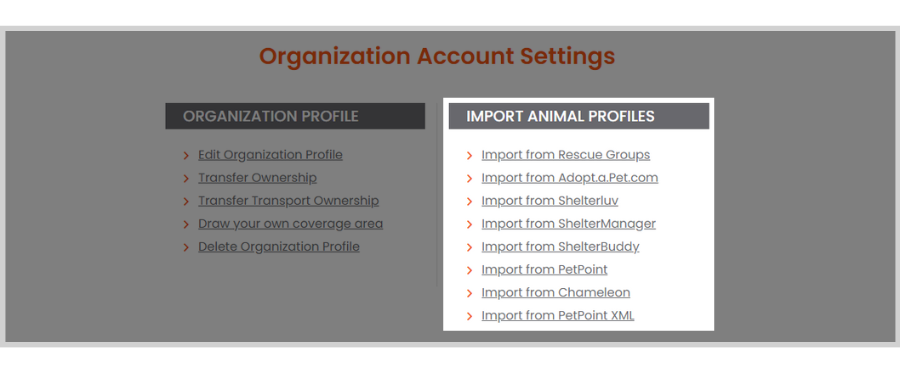Open Import from Rescue Groups link
The height and width of the screenshot is (382, 900).
click(x=565, y=155)
